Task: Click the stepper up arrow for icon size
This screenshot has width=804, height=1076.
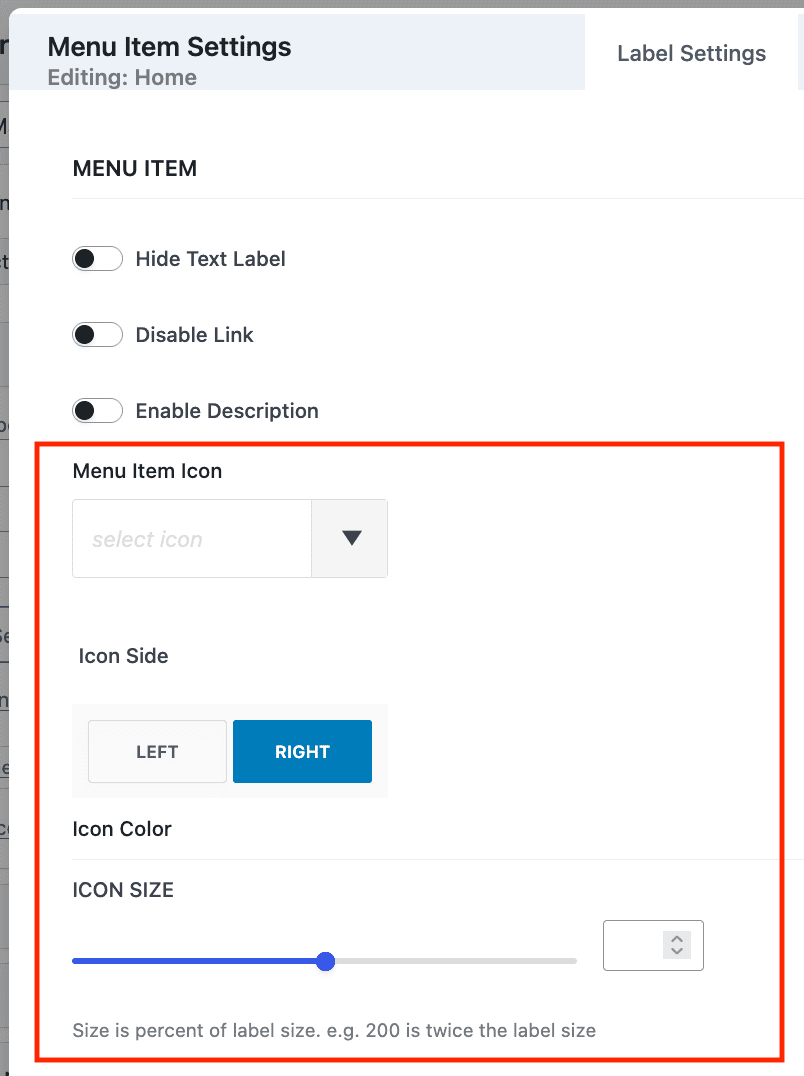Action: [x=677, y=940]
